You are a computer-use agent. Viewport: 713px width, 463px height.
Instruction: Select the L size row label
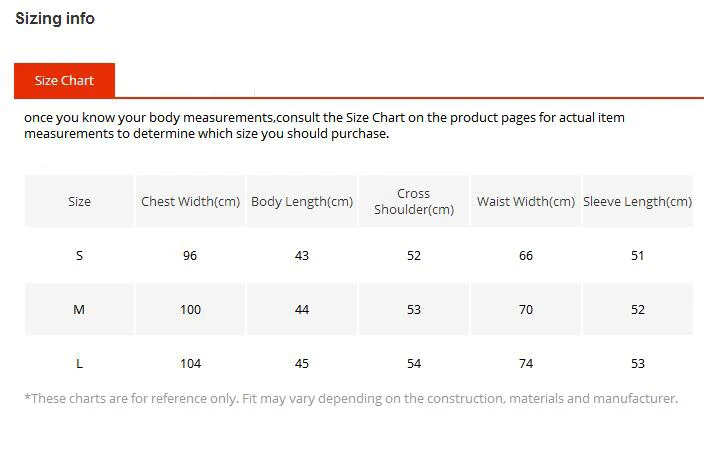click(79, 363)
